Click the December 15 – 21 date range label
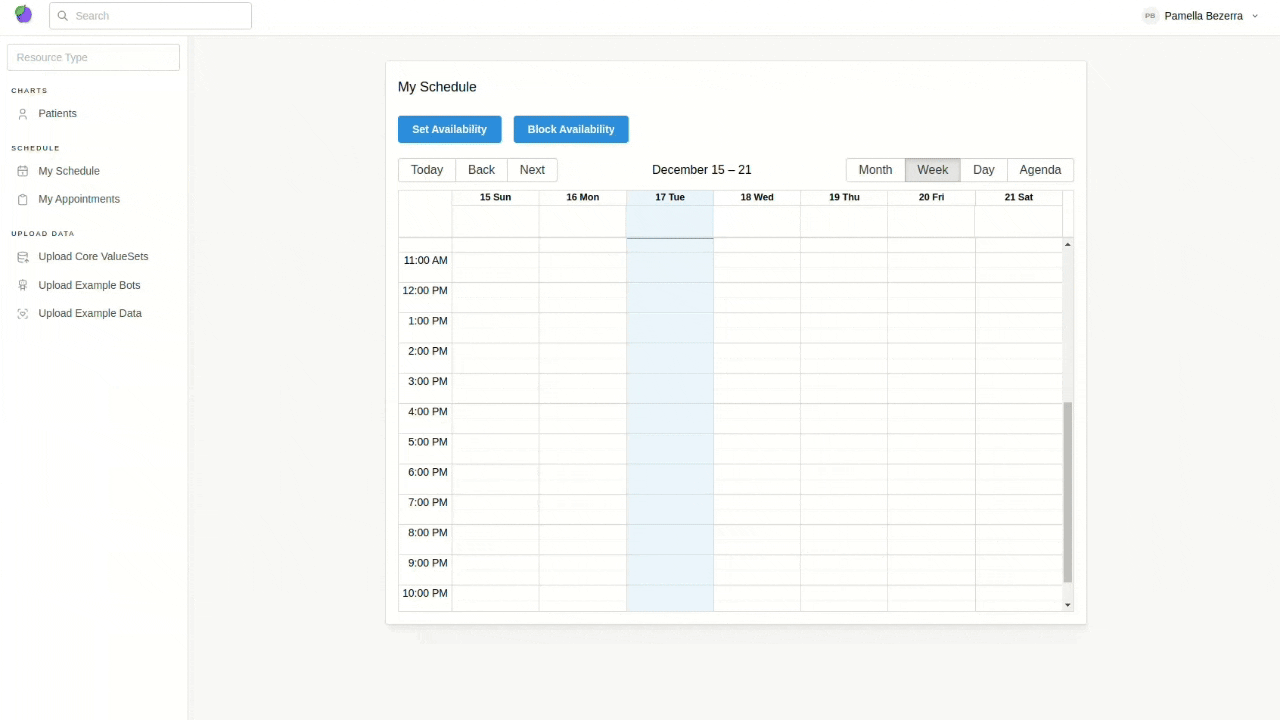1280x720 pixels. [702, 170]
